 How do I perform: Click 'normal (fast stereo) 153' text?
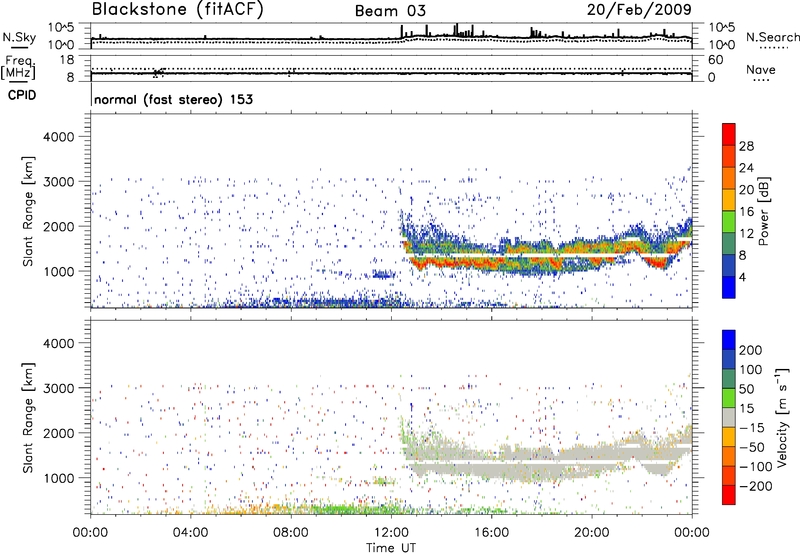tap(173, 99)
